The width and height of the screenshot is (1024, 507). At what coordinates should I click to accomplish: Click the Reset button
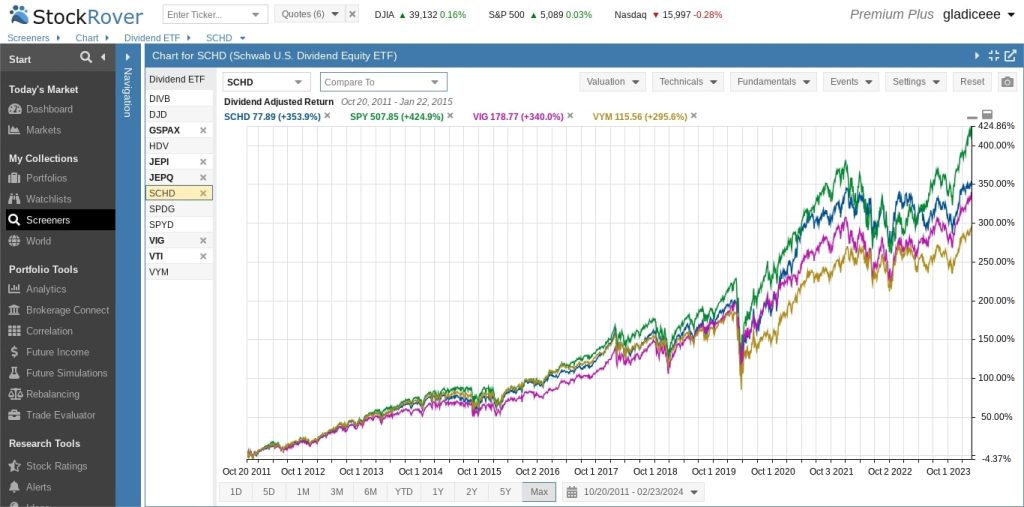[x=971, y=82]
